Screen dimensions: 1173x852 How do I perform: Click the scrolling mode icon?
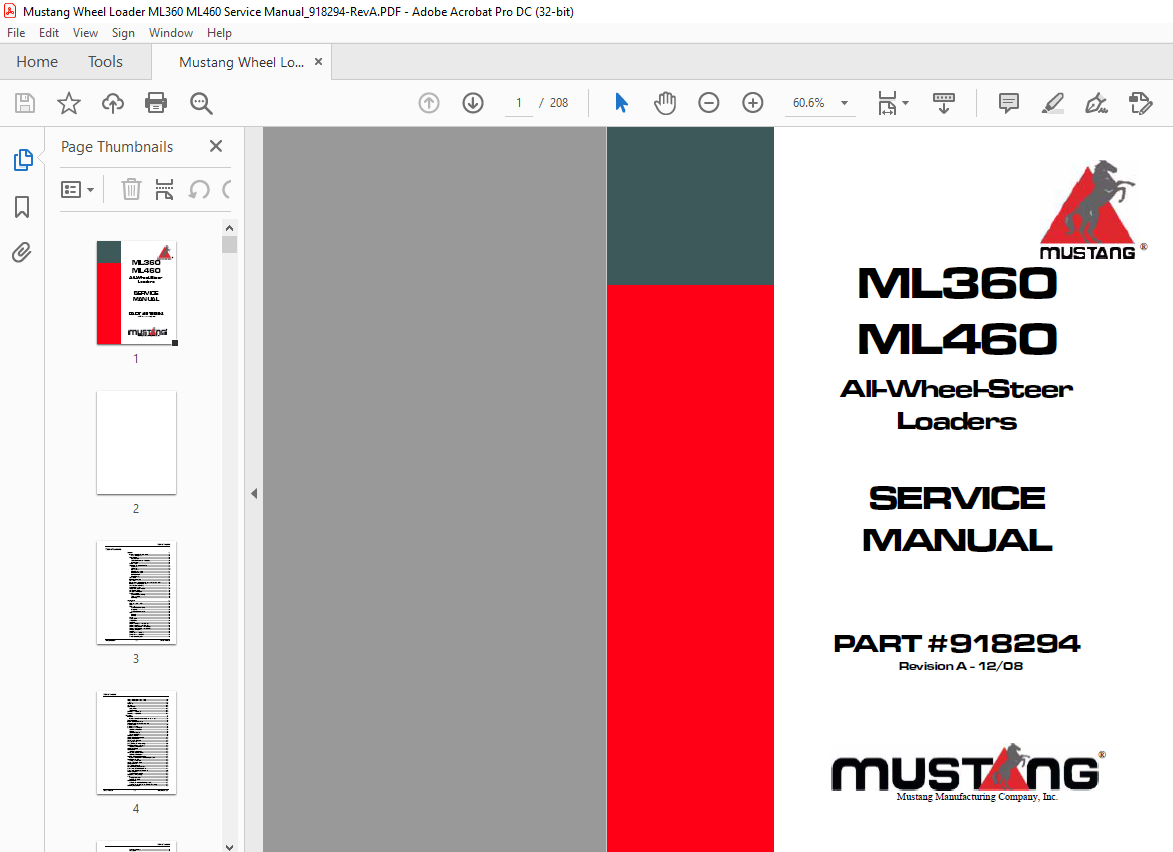coord(943,103)
